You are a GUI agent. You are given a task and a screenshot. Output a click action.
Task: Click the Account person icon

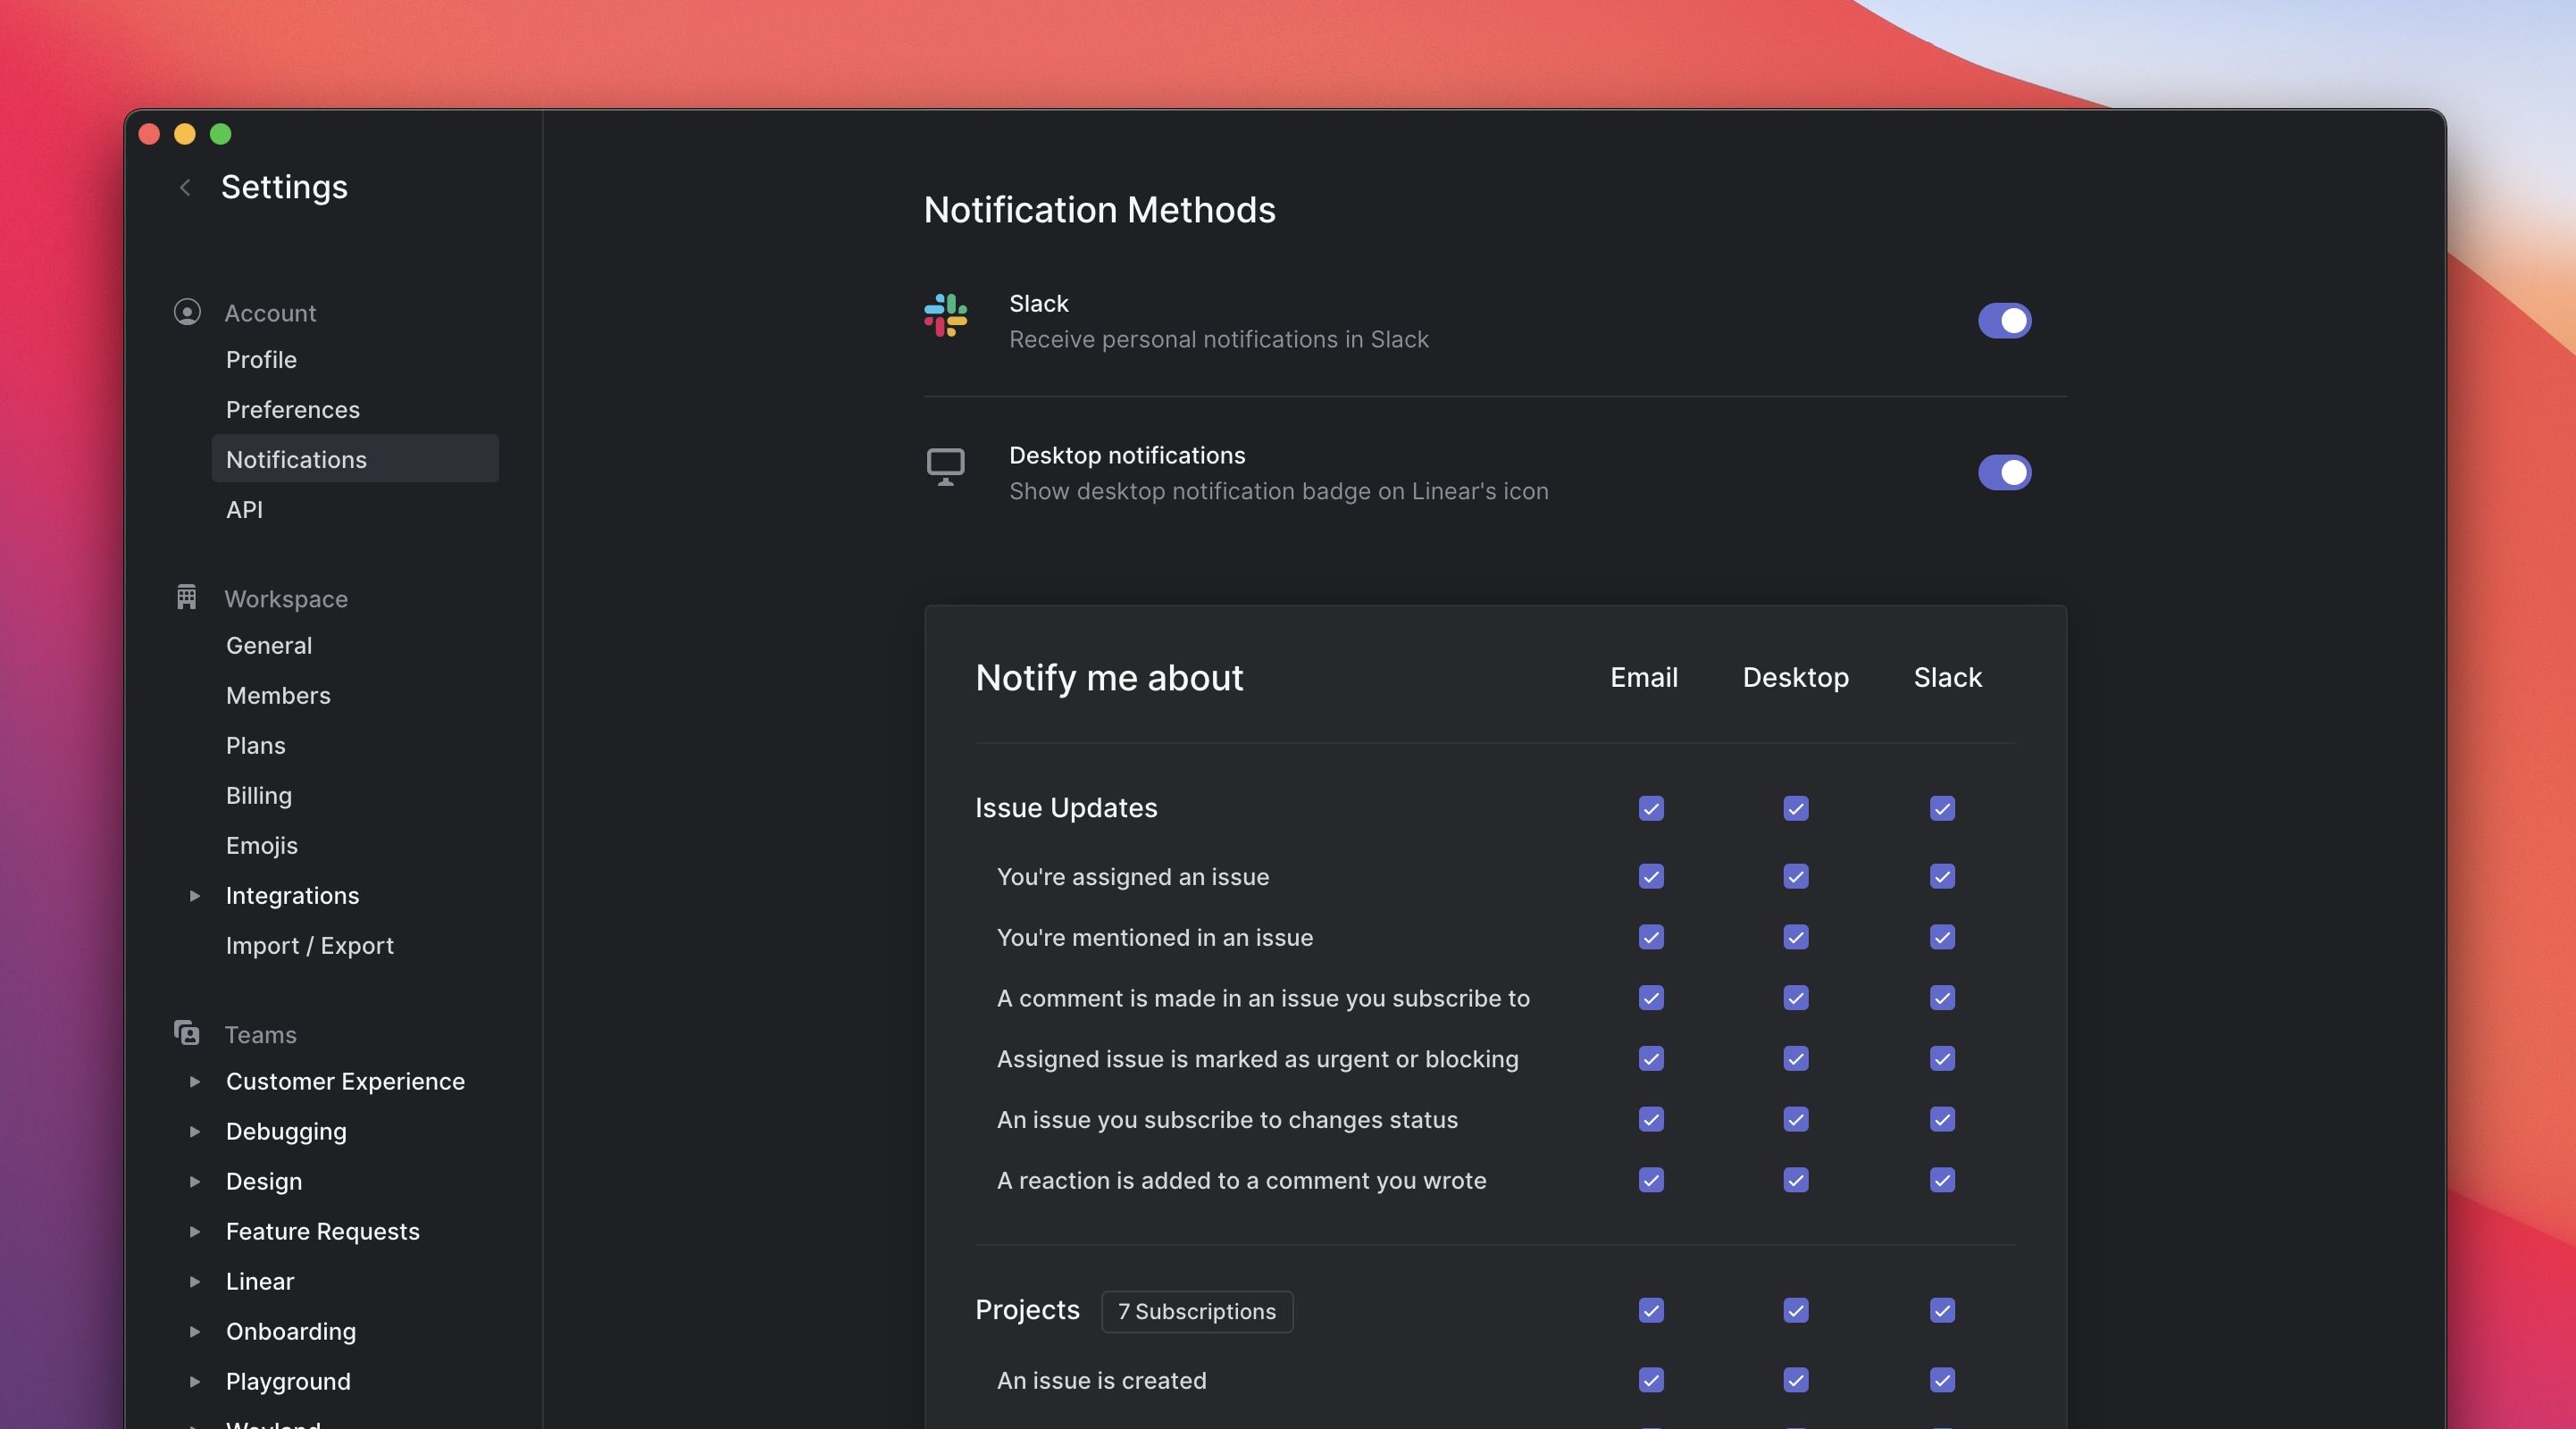coord(187,312)
